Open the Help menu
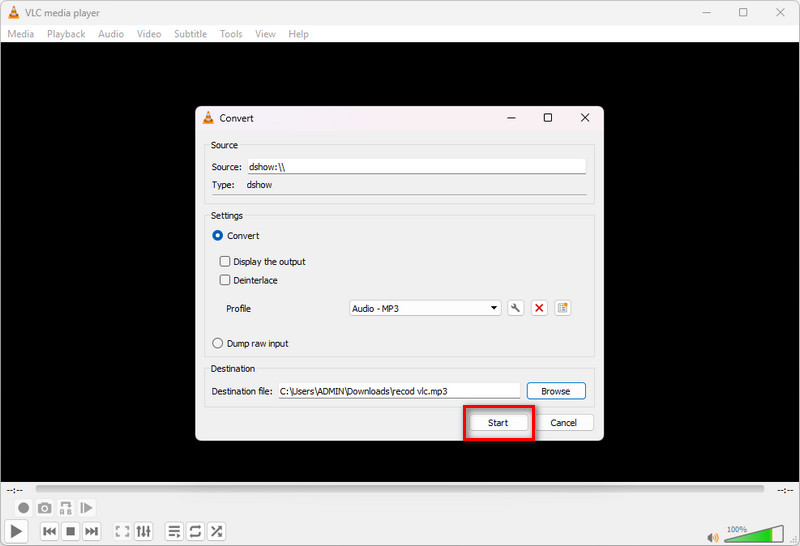Screen dimensions: 800x546 [x=298, y=34]
